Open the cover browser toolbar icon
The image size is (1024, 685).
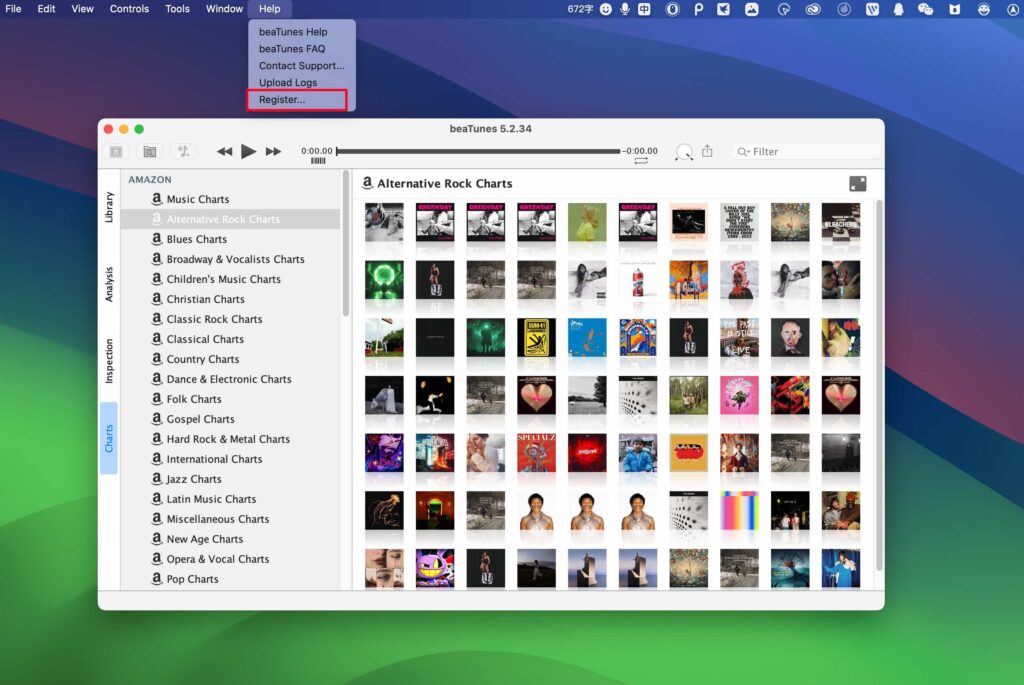148,151
